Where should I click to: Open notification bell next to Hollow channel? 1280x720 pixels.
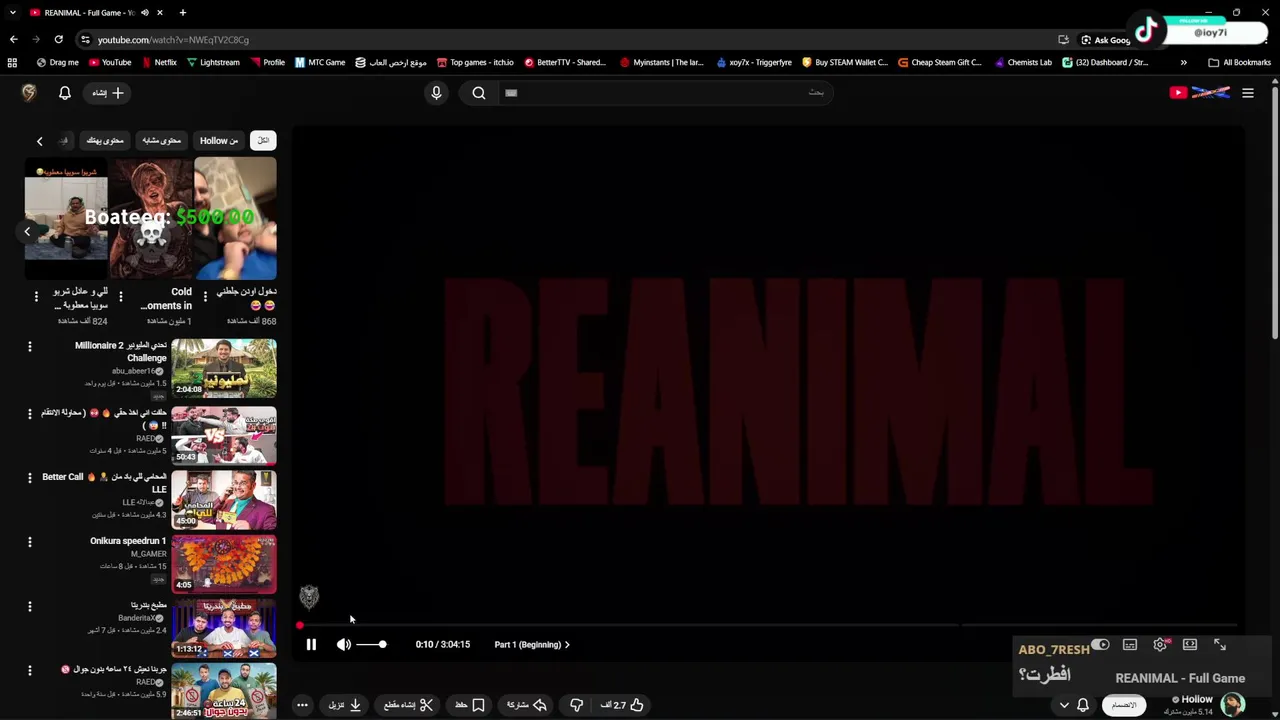(x=1083, y=705)
